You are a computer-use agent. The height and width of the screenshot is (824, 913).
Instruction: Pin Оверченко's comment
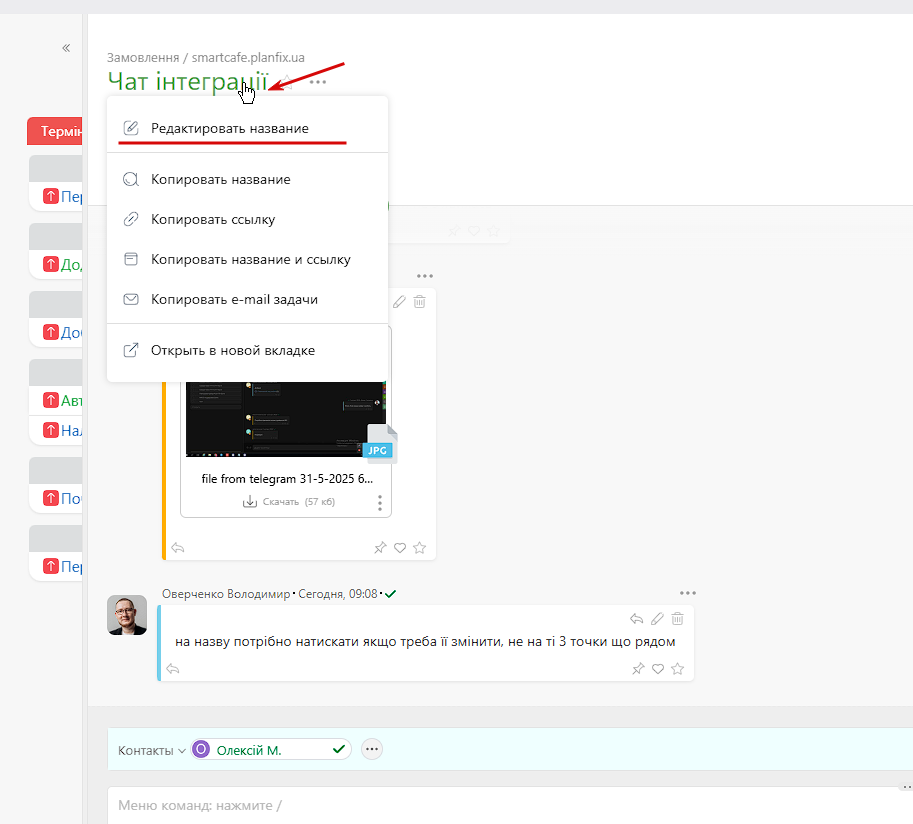pyautogui.click(x=638, y=669)
